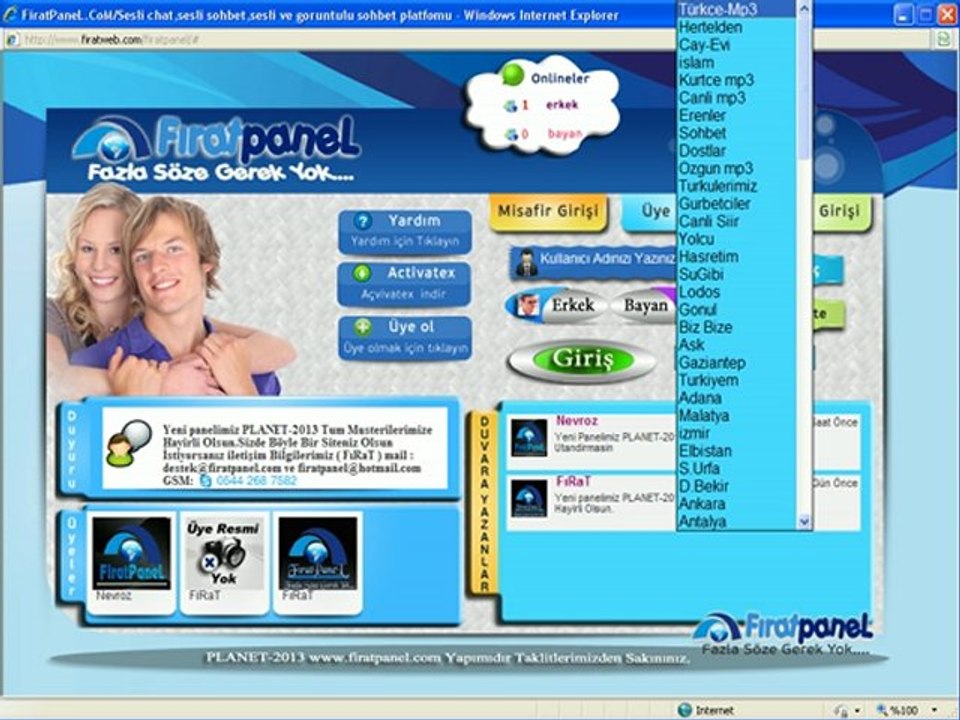Open Nevroz member thumbnail in Üyeler
The height and width of the screenshot is (720, 960).
pyautogui.click(x=131, y=553)
